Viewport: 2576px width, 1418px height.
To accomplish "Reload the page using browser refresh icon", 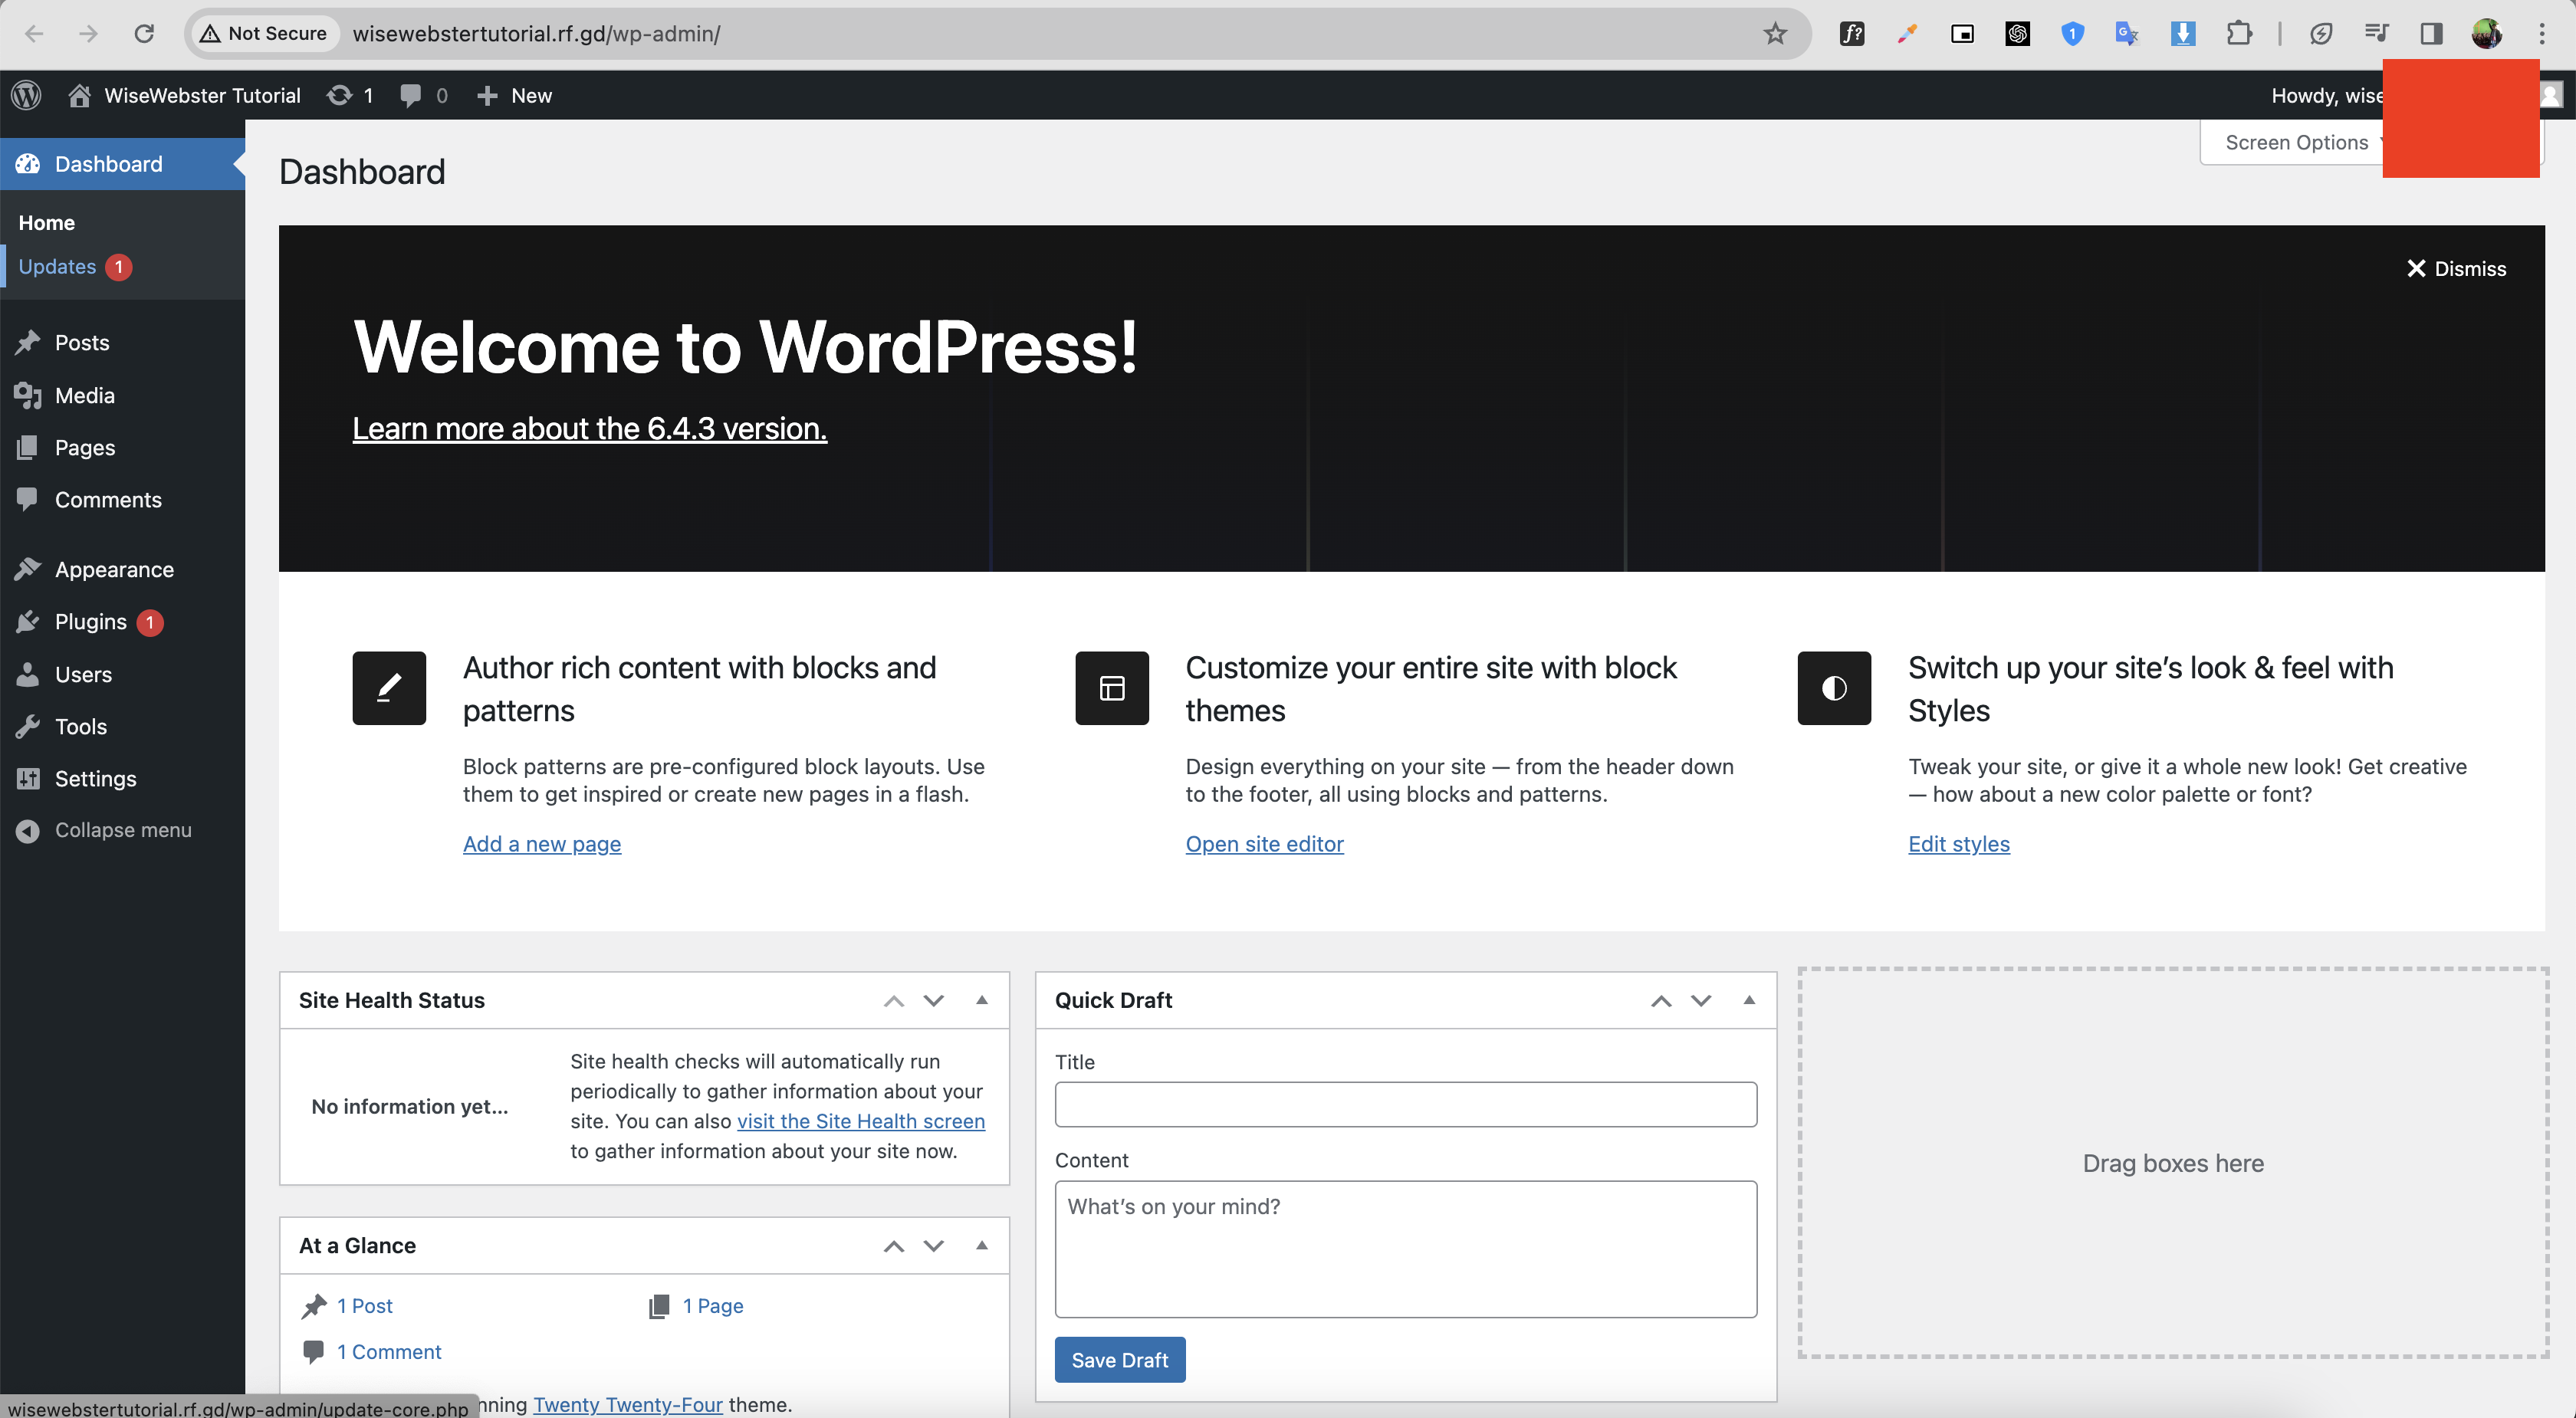I will click(x=144, y=33).
